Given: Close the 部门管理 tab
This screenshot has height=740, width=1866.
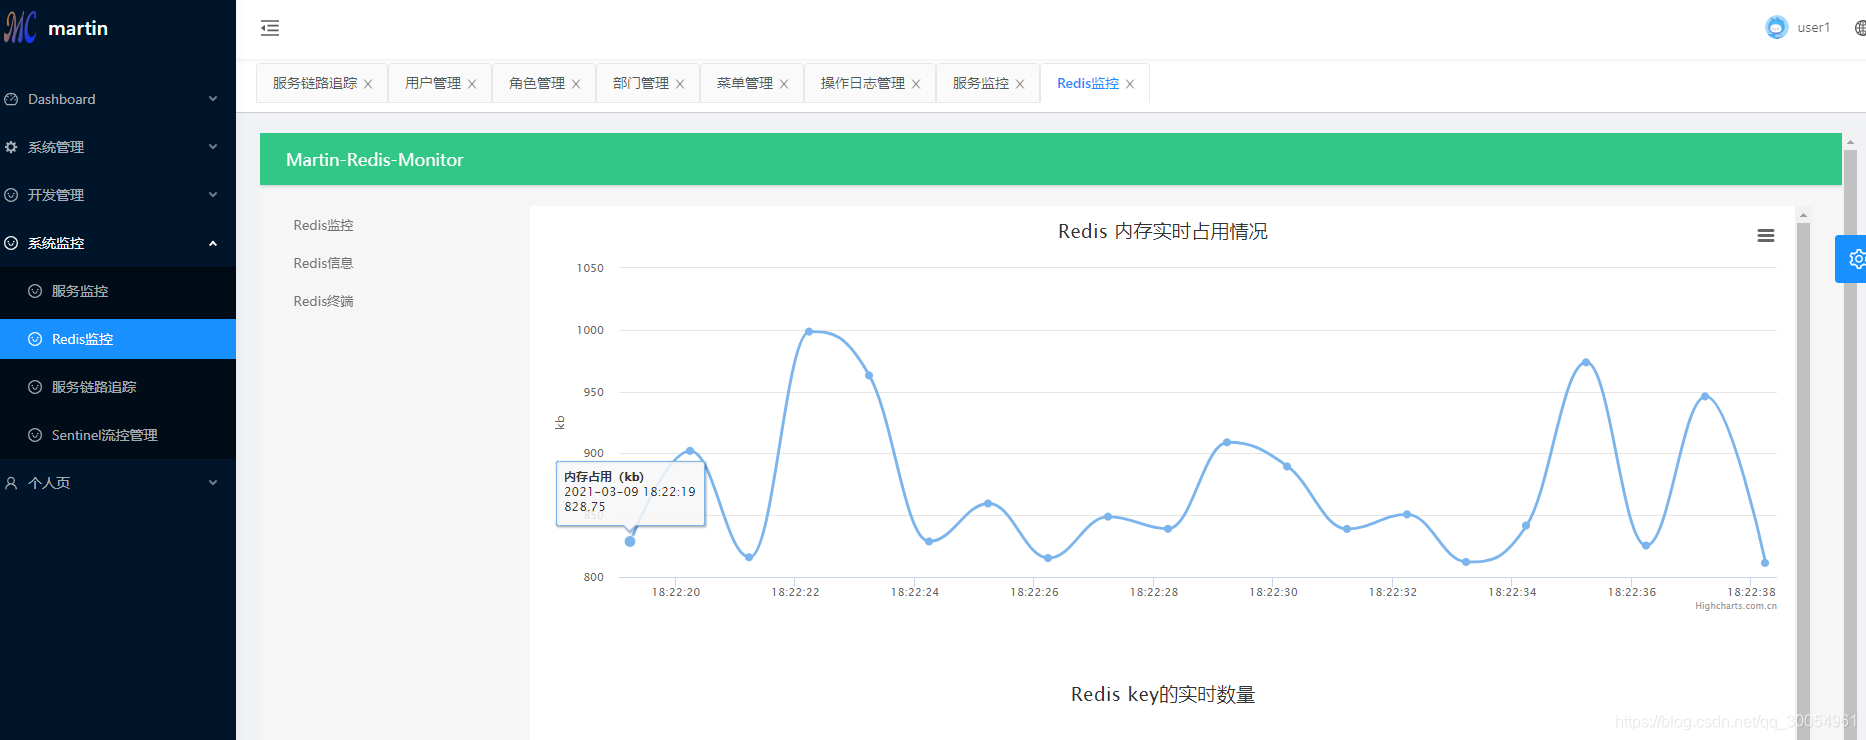Looking at the screenshot, I should [x=680, y=84].
